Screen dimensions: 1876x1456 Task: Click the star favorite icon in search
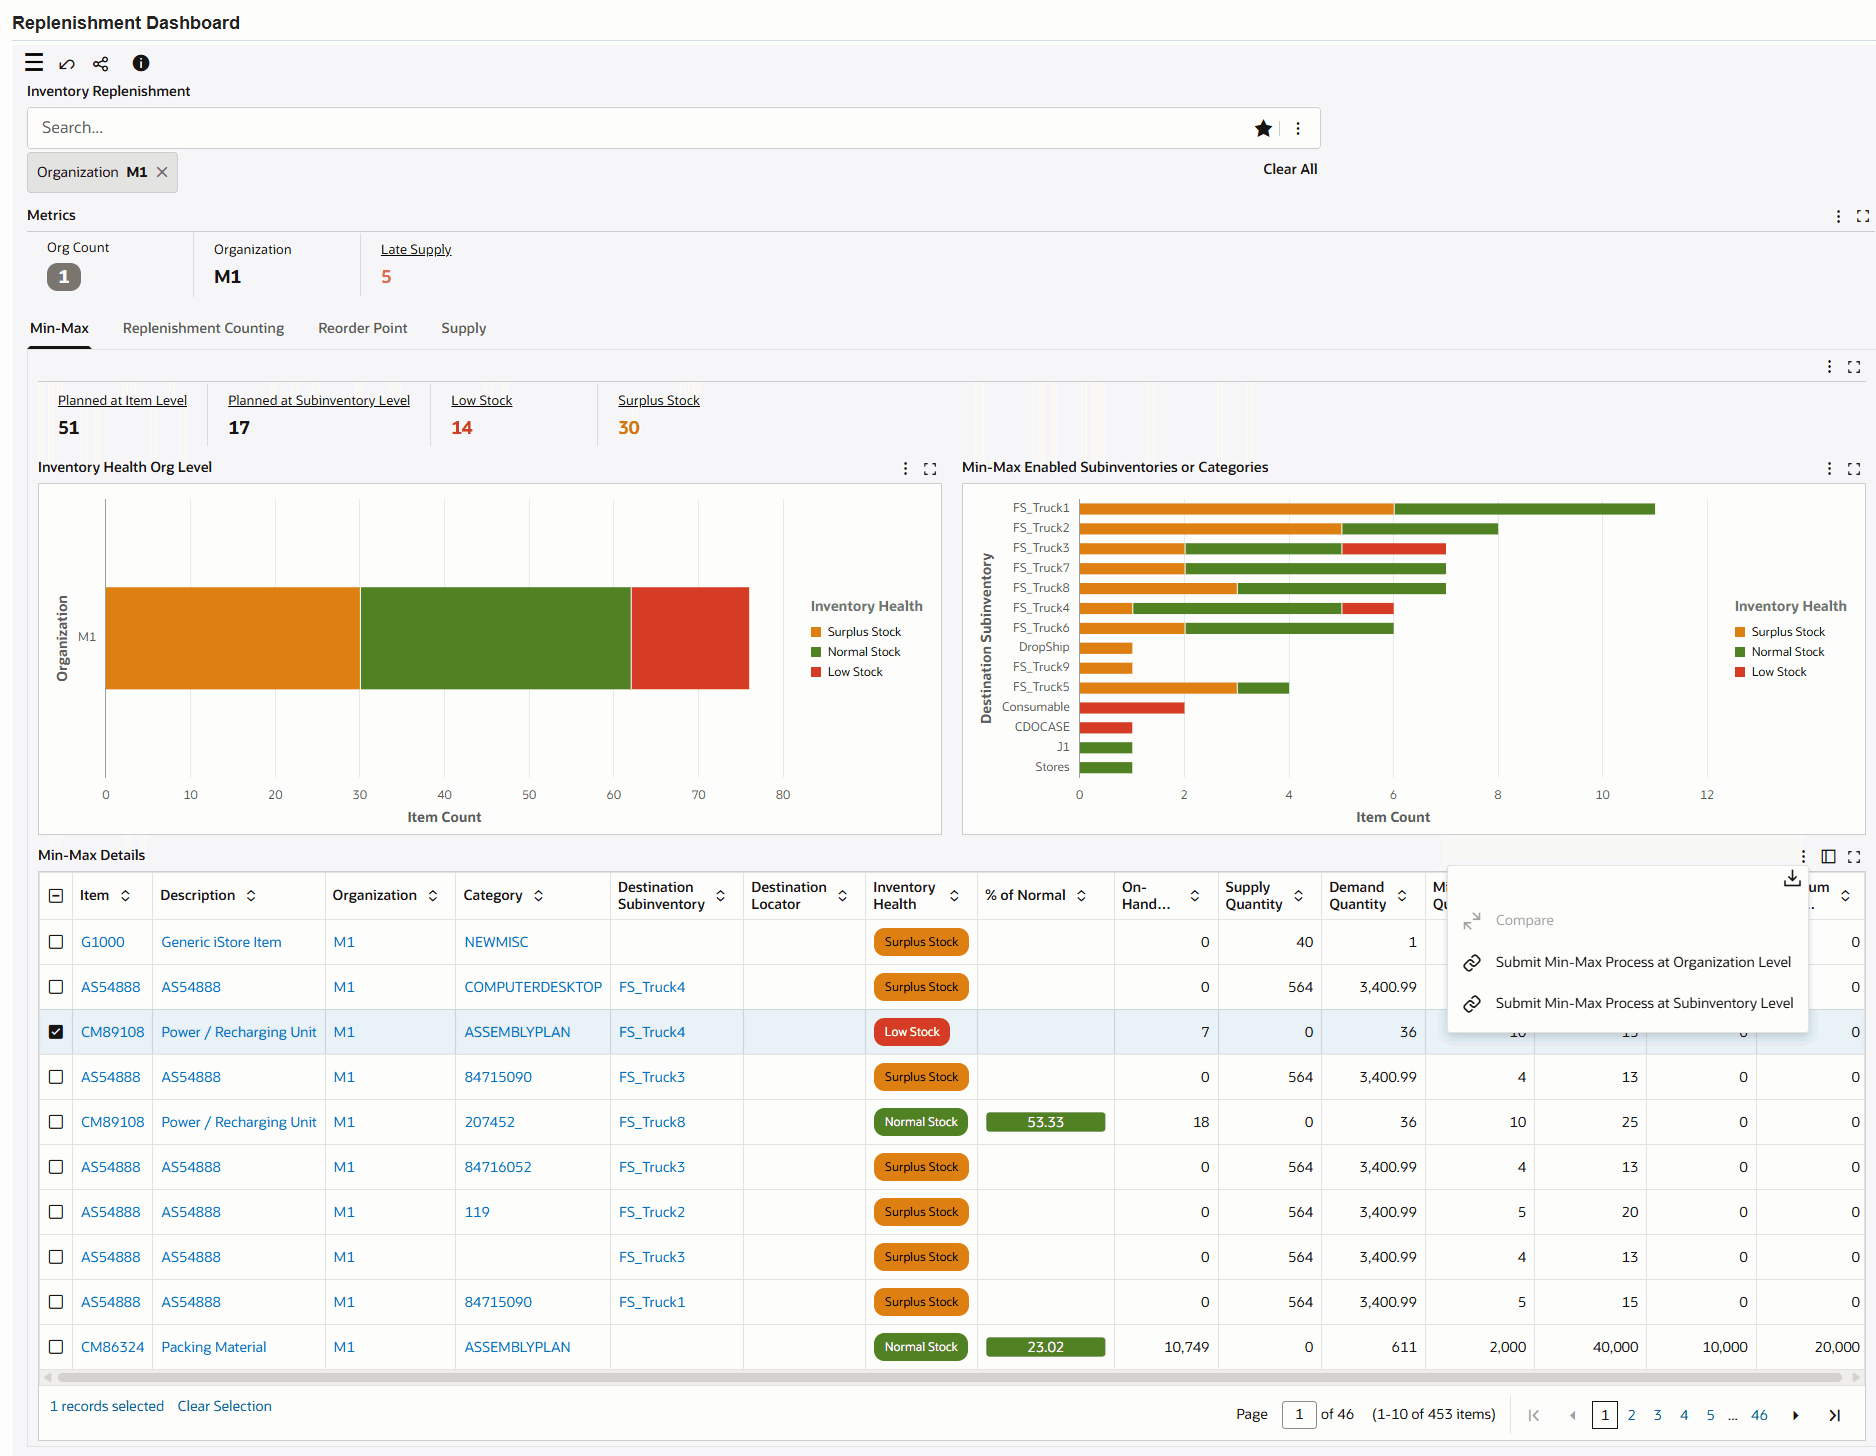[1263, 128]
